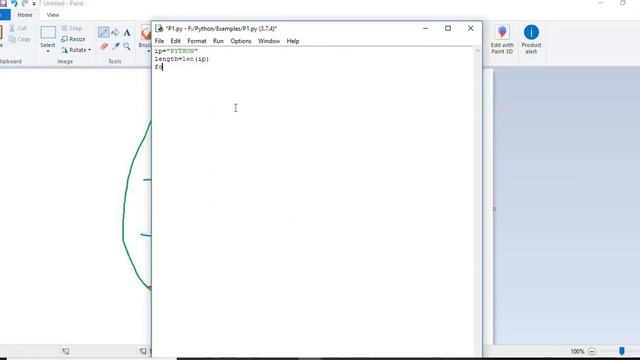Click the zoom out minus button
640x360 pixels.
[x=592, y=351]
